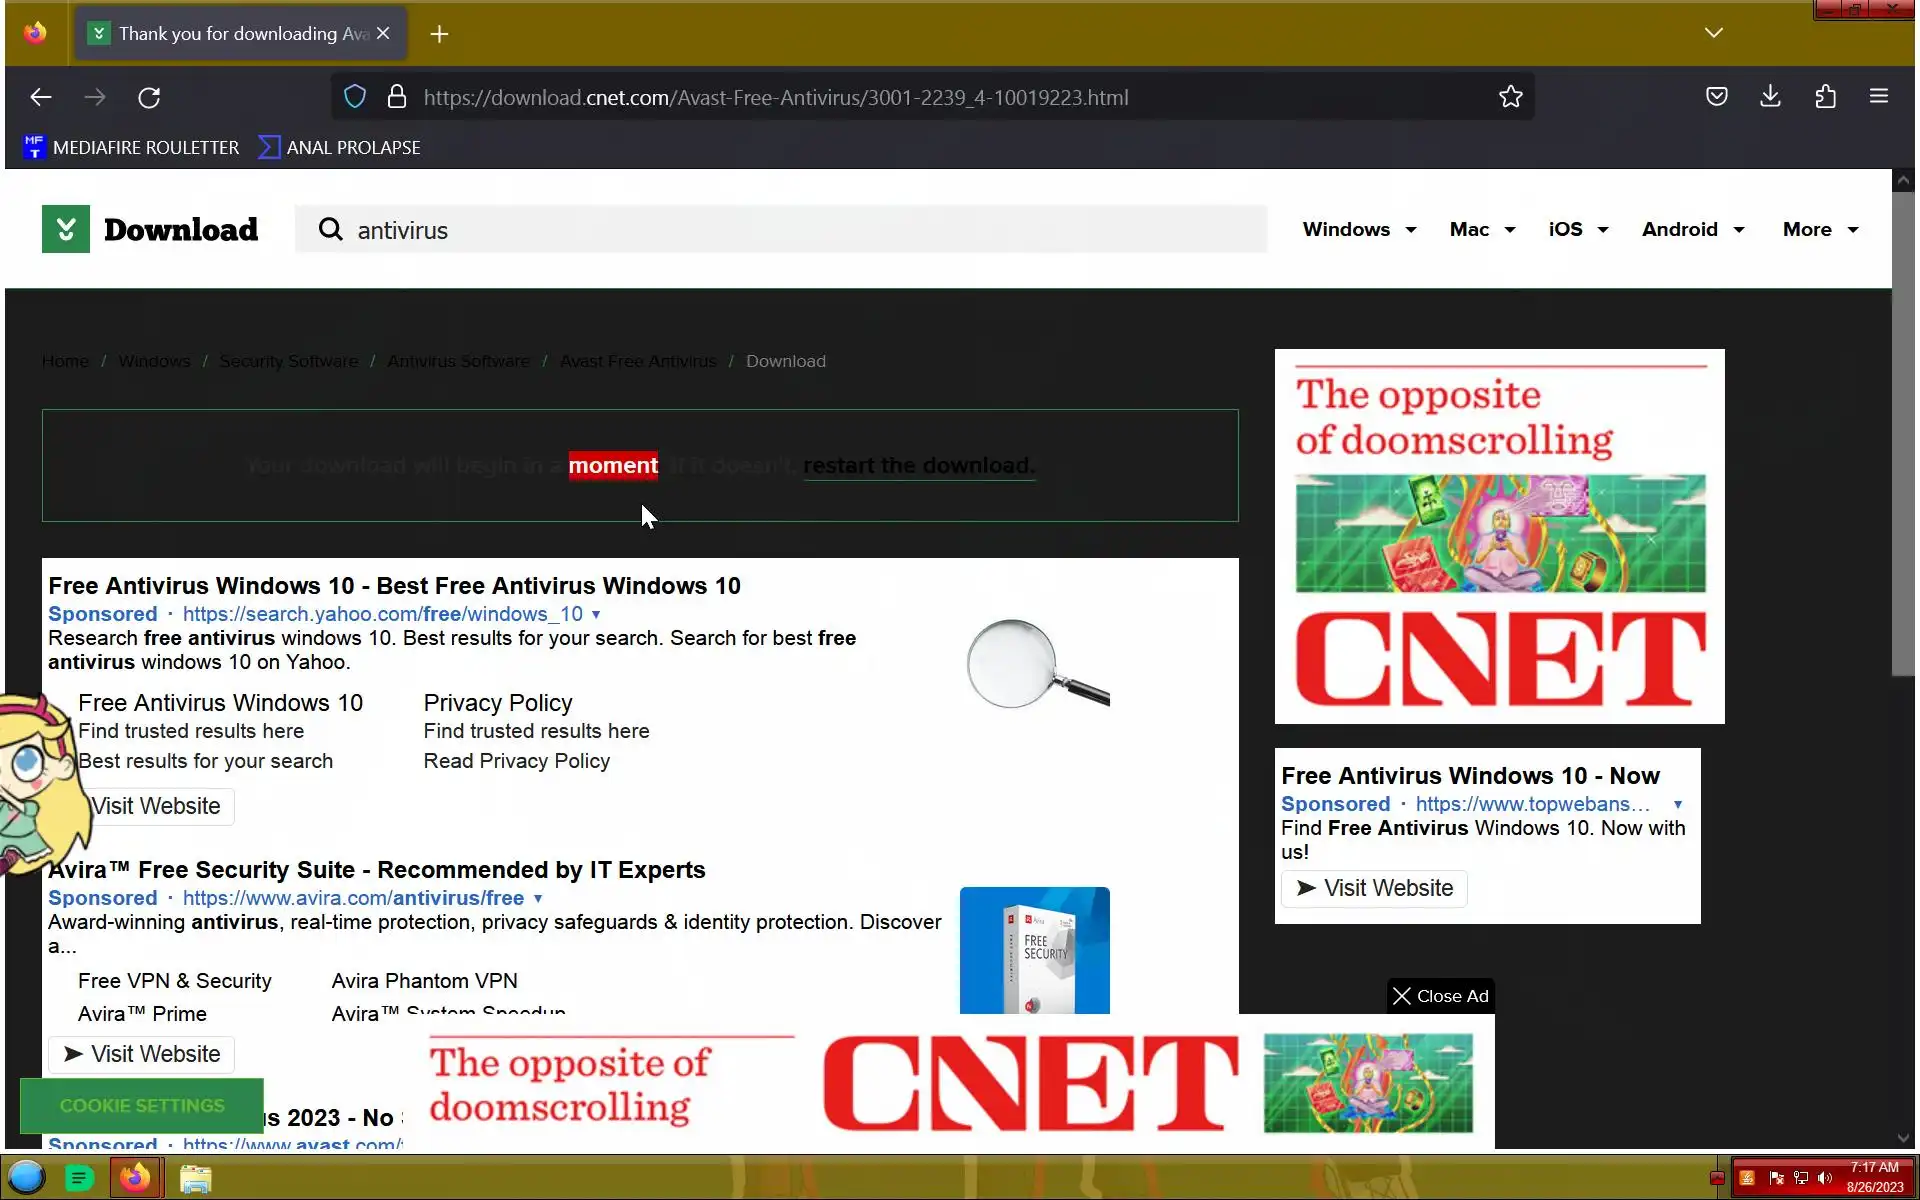Open the Firefox hamburger application menu
This screenshot has width=1920, height=1200.
(x=1878, y=96)
